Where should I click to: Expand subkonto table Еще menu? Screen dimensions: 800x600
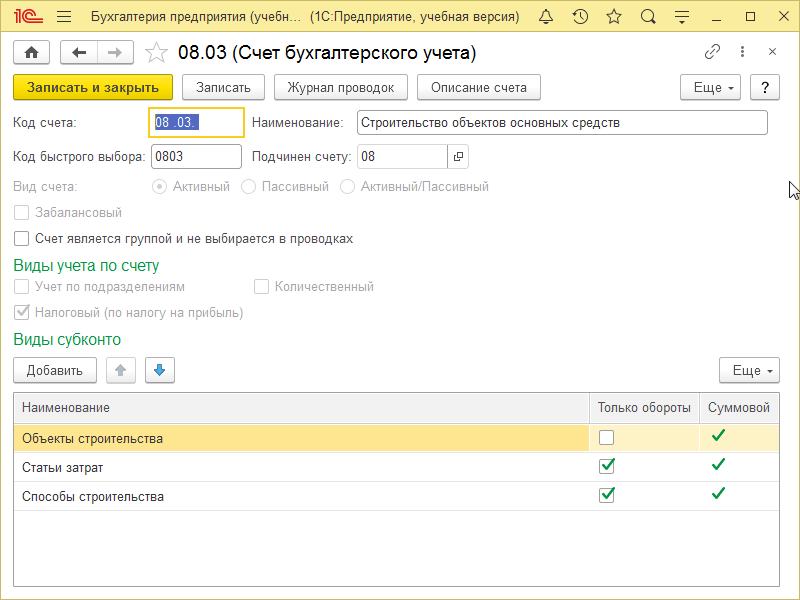[x=749, y=370]
